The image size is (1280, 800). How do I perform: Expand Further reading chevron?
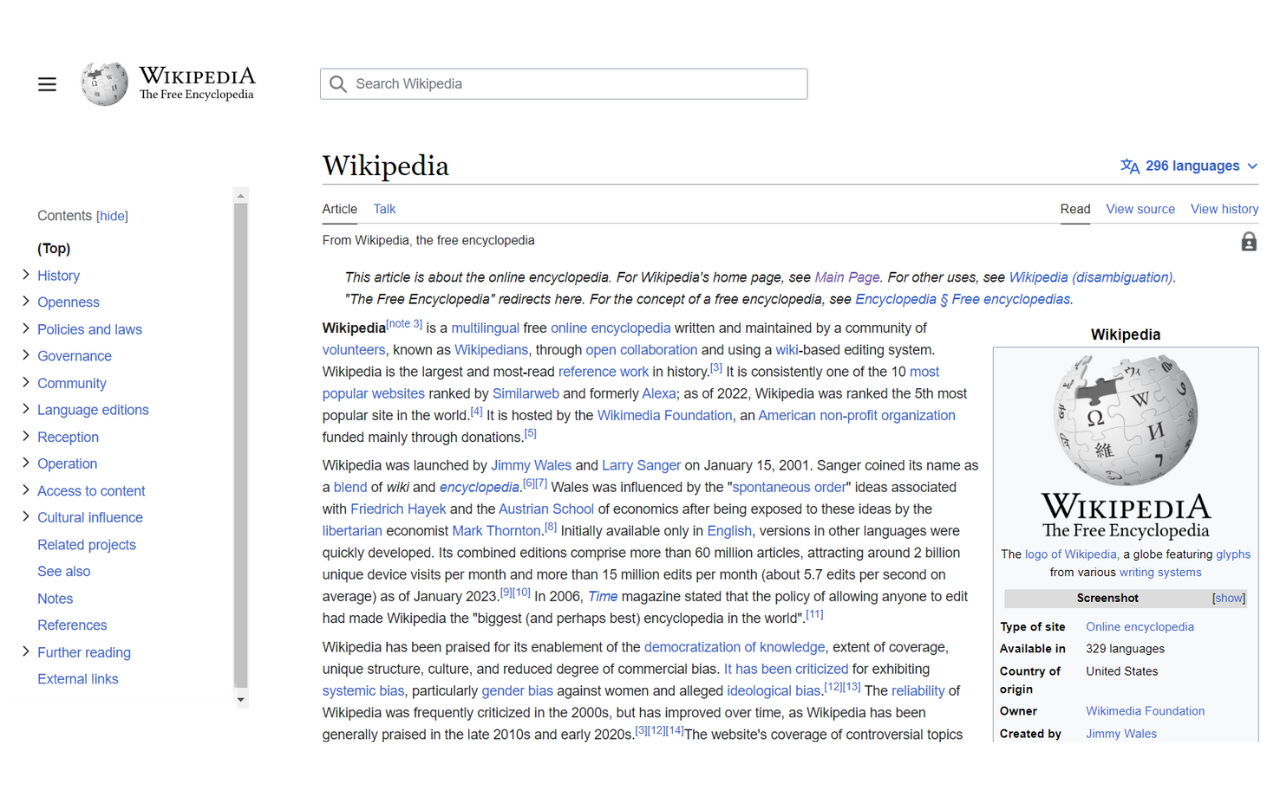click(x=26, y=651)
